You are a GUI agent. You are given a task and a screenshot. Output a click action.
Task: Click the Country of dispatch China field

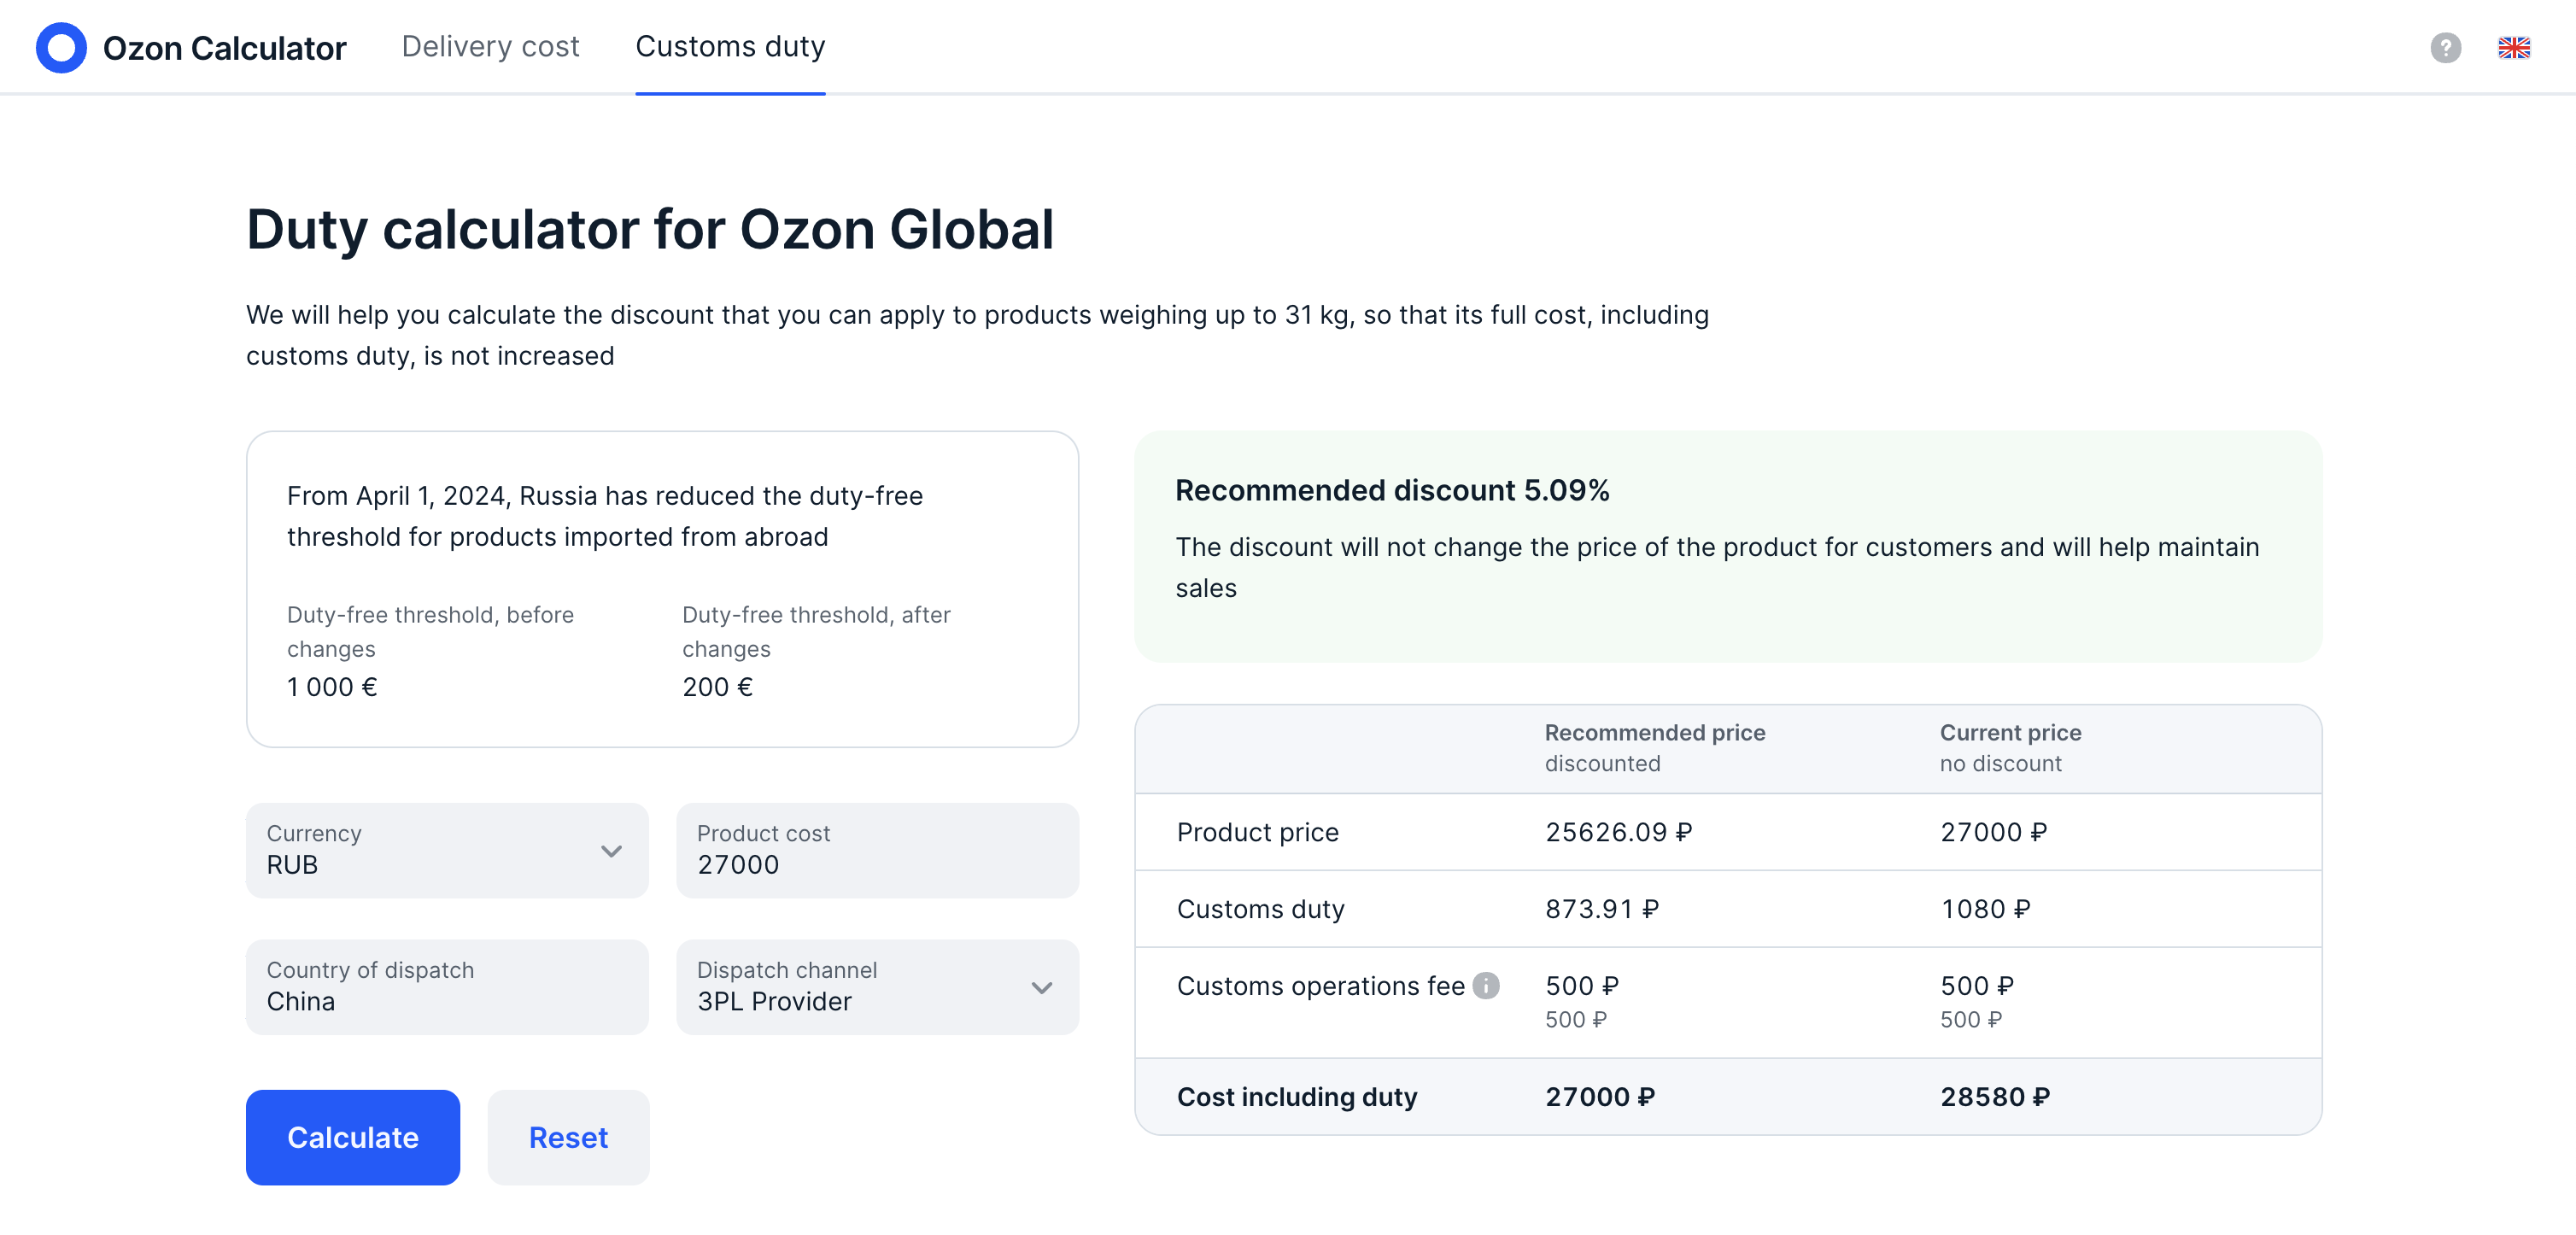click(447, 987)
